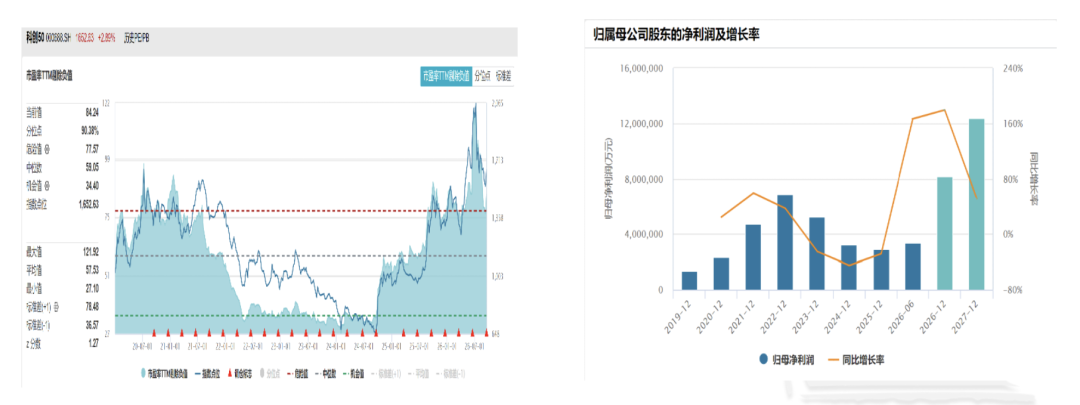Viewport: 1080px width, 405px height.
Task: Toggle the green 机会值 legend entry
Action: coord(353,373)
